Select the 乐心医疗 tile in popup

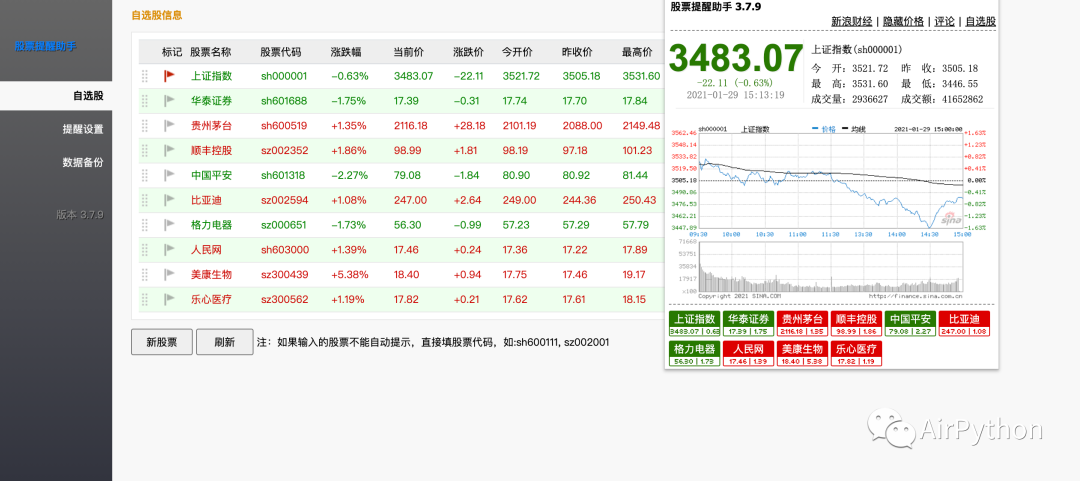pos(856,354)
